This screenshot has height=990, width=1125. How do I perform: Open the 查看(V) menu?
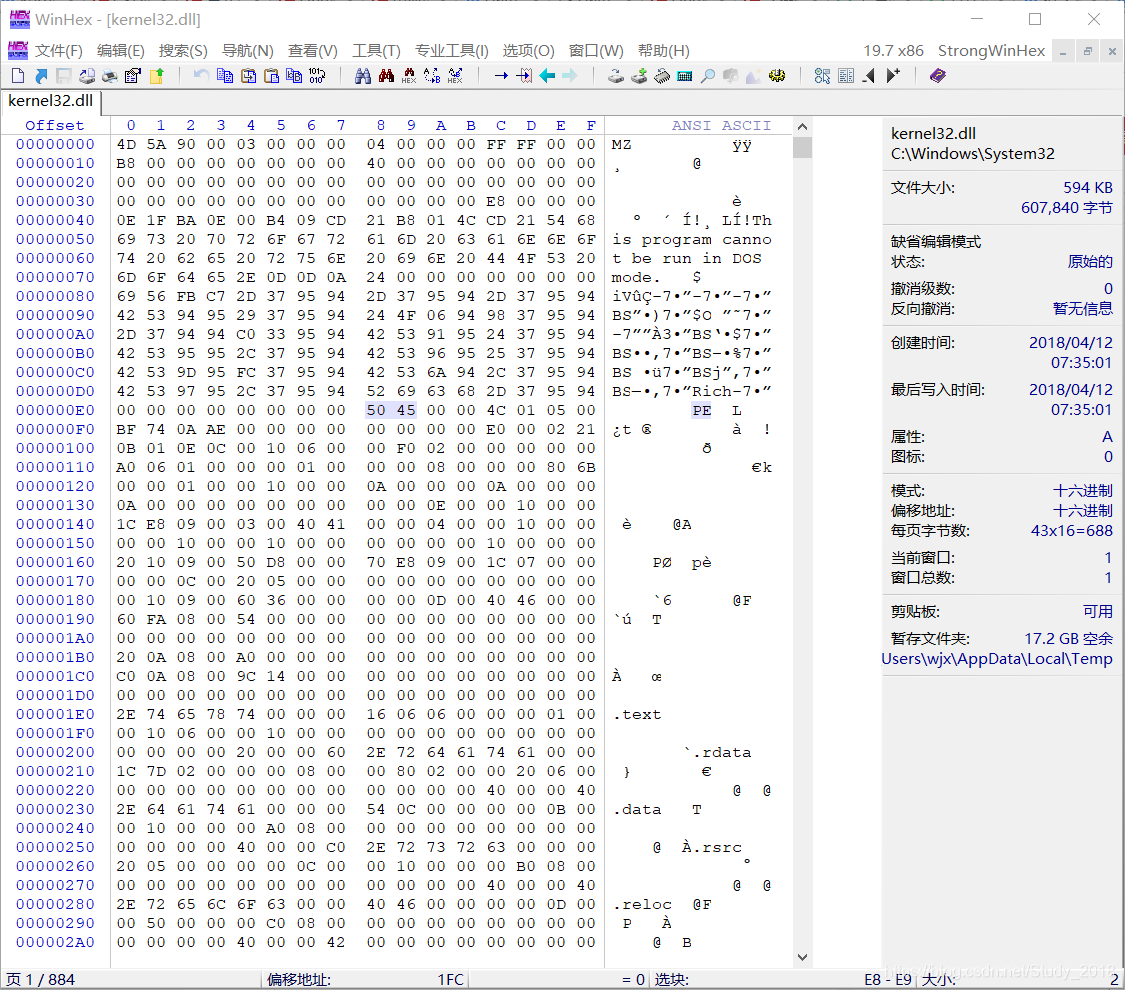(313, 50)
